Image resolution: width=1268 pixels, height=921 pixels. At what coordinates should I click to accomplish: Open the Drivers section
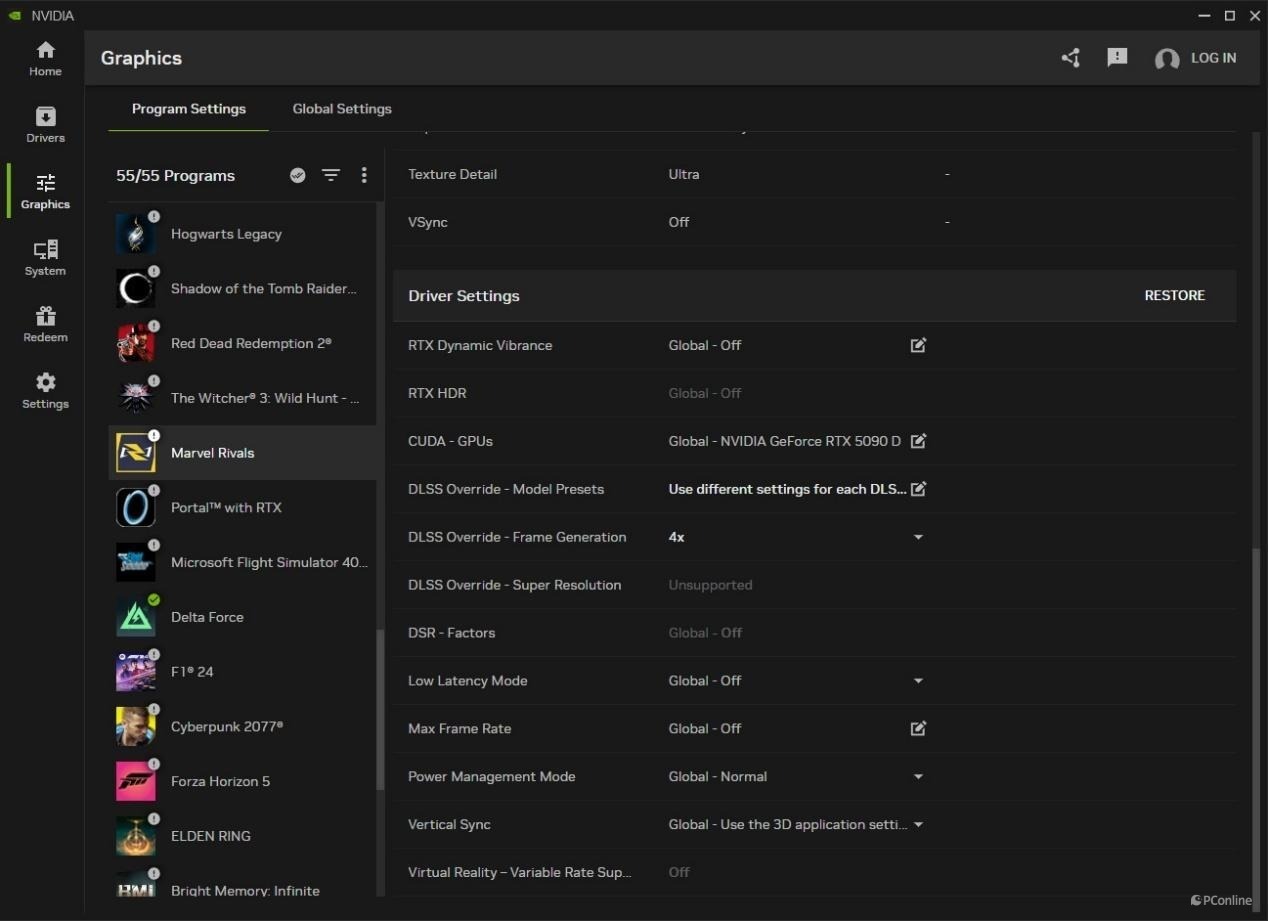[x=45, y=125]
